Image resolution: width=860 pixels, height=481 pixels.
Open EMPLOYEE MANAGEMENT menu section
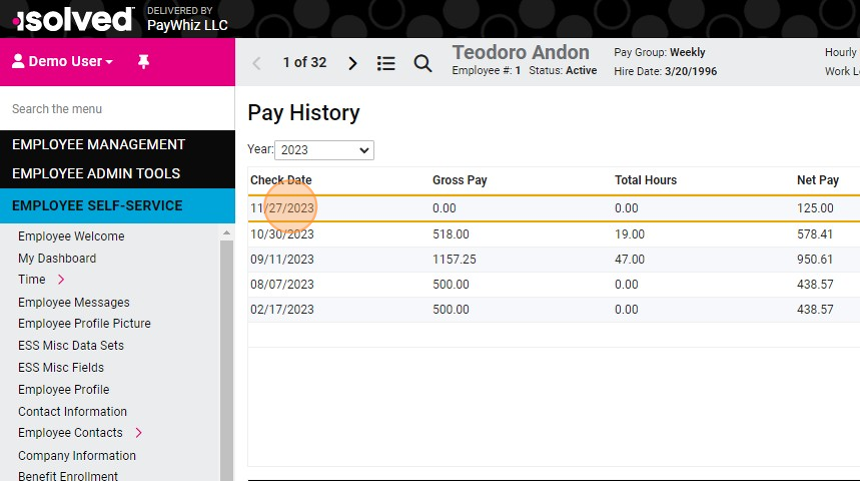coord(99,144)
